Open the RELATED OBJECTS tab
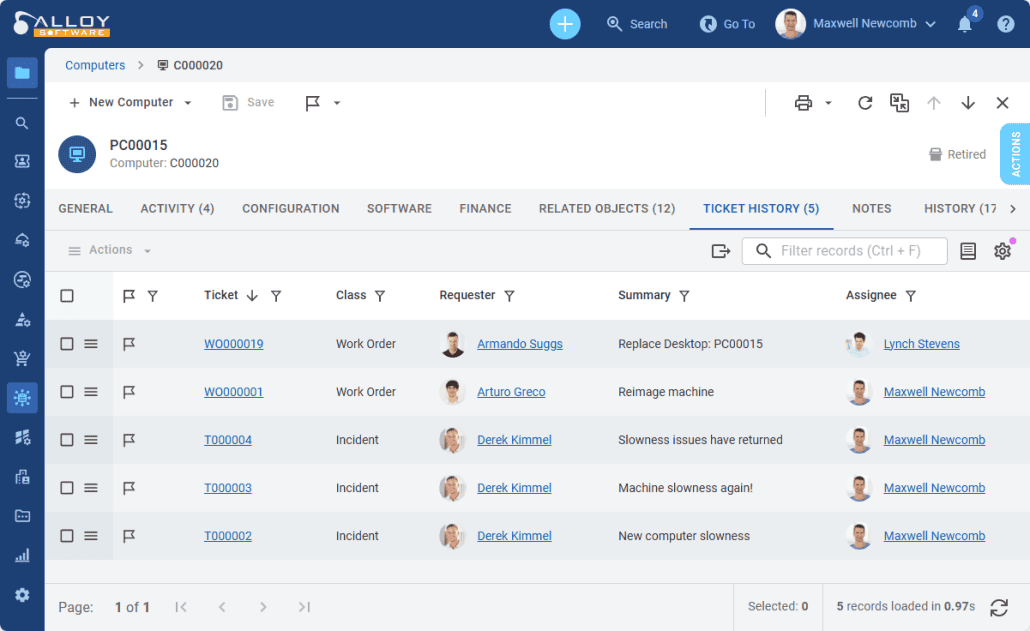 click(x=606, y=208)
